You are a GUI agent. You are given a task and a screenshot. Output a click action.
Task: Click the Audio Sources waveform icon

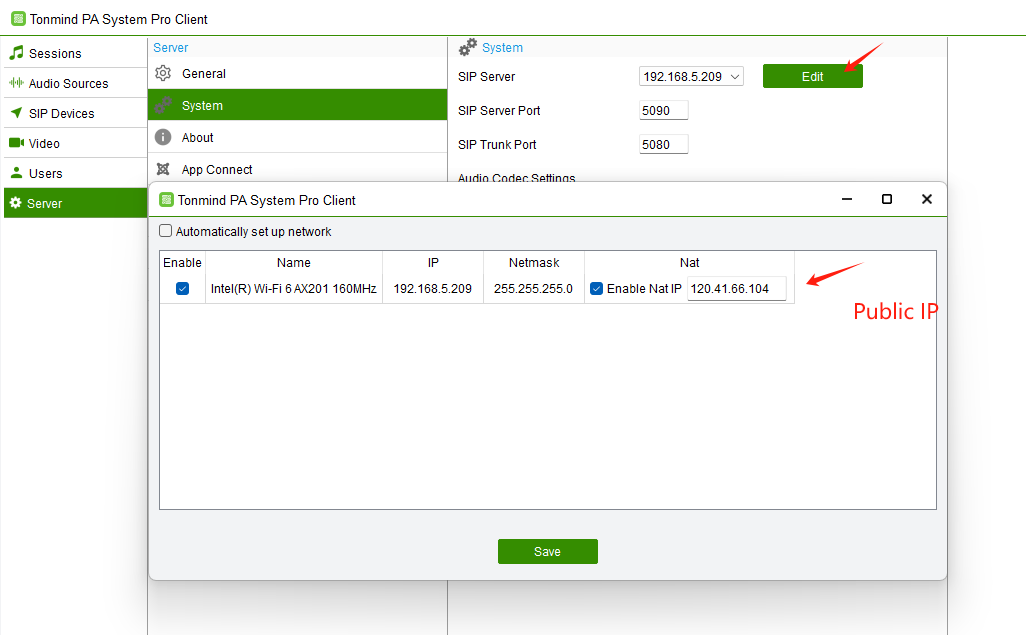[x=16, y=83]
